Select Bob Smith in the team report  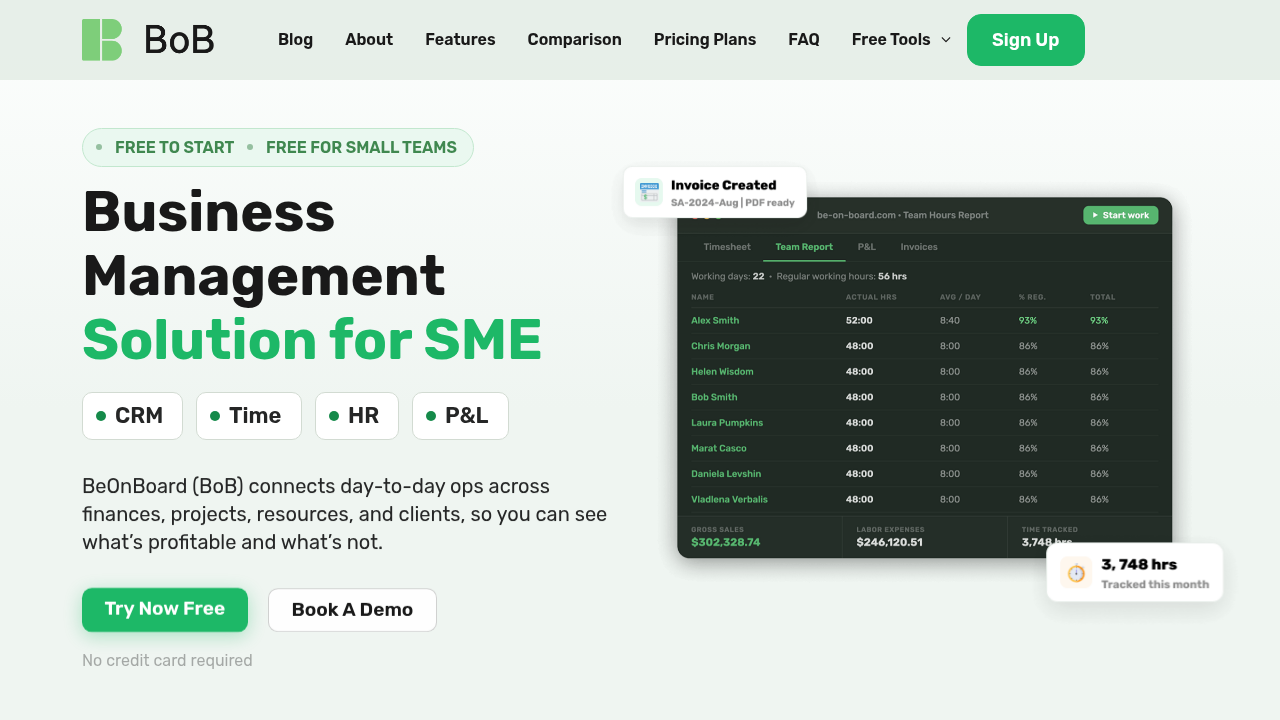714,397
